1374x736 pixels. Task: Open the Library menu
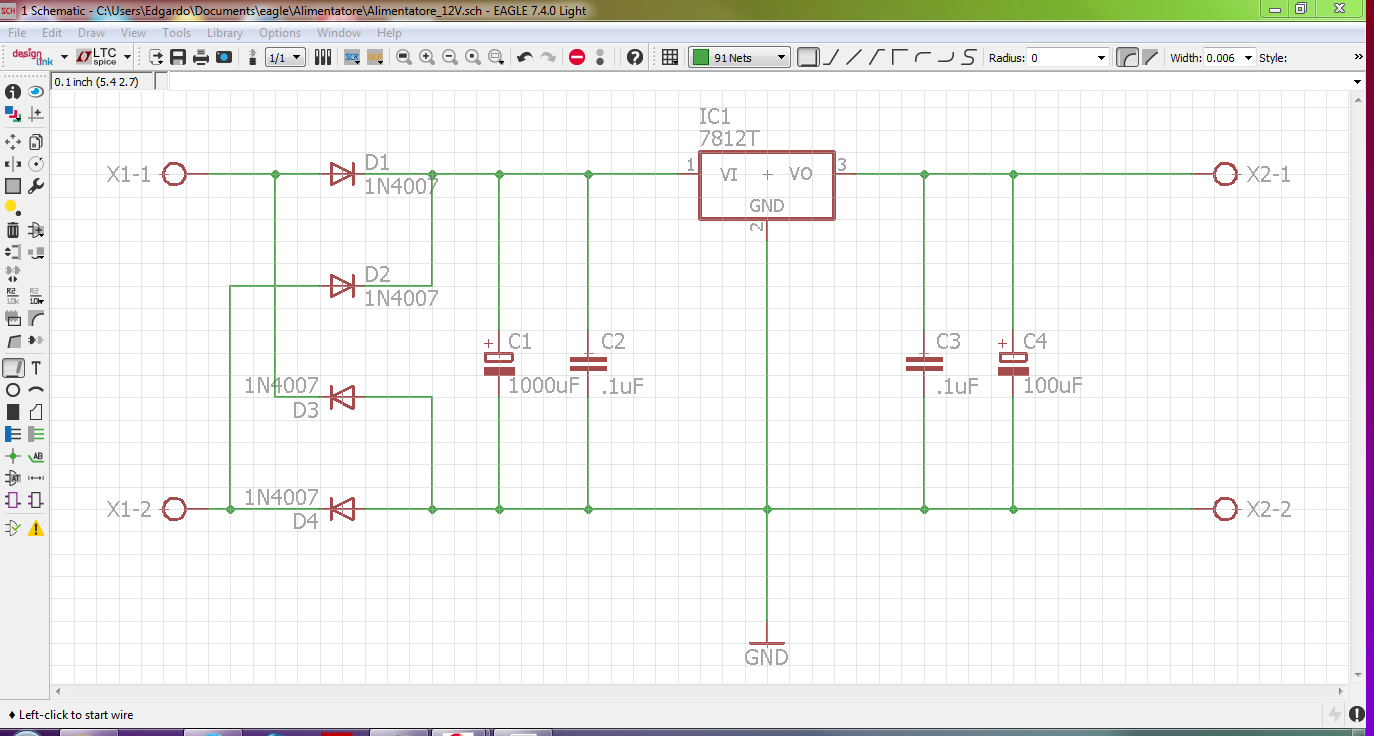pyautogui.click(x=224, y=33)
